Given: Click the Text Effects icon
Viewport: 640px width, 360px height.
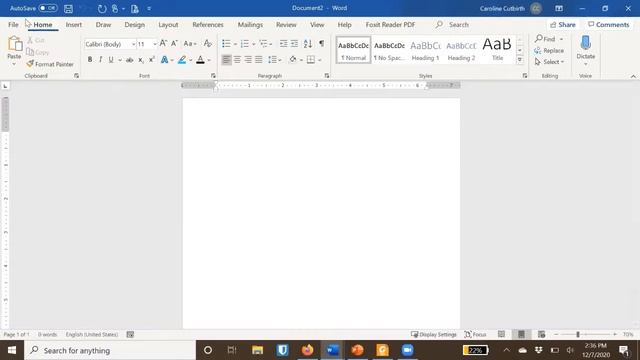Looking at the screenshot, I should point(164,60).
